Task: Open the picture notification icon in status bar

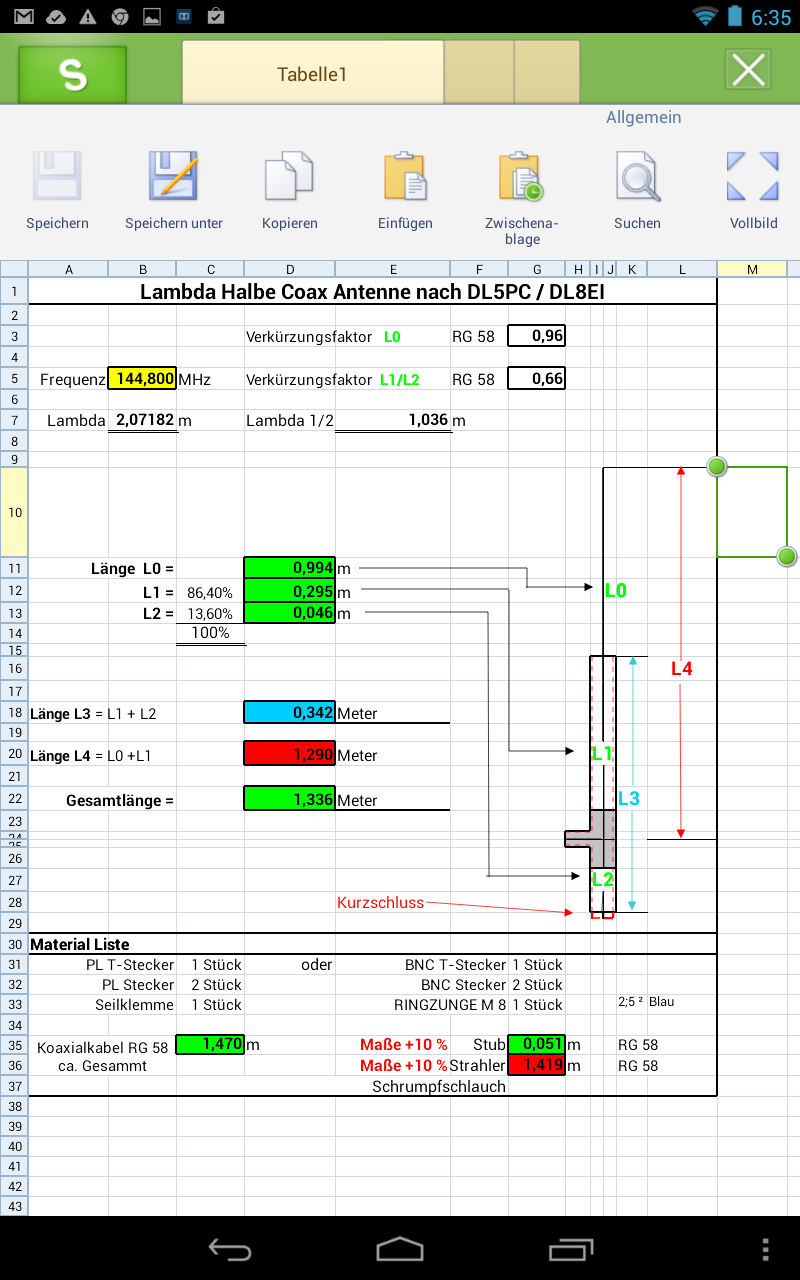Action: click(151, 17)
